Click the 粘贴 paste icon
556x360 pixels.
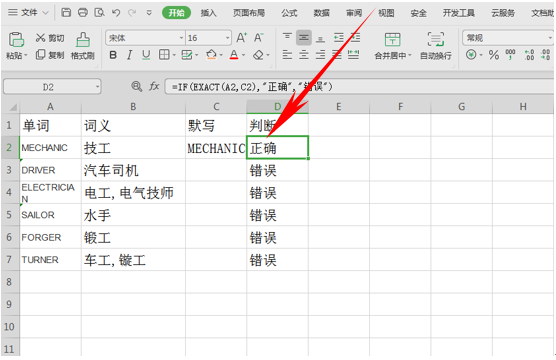[x=16, y=40]
